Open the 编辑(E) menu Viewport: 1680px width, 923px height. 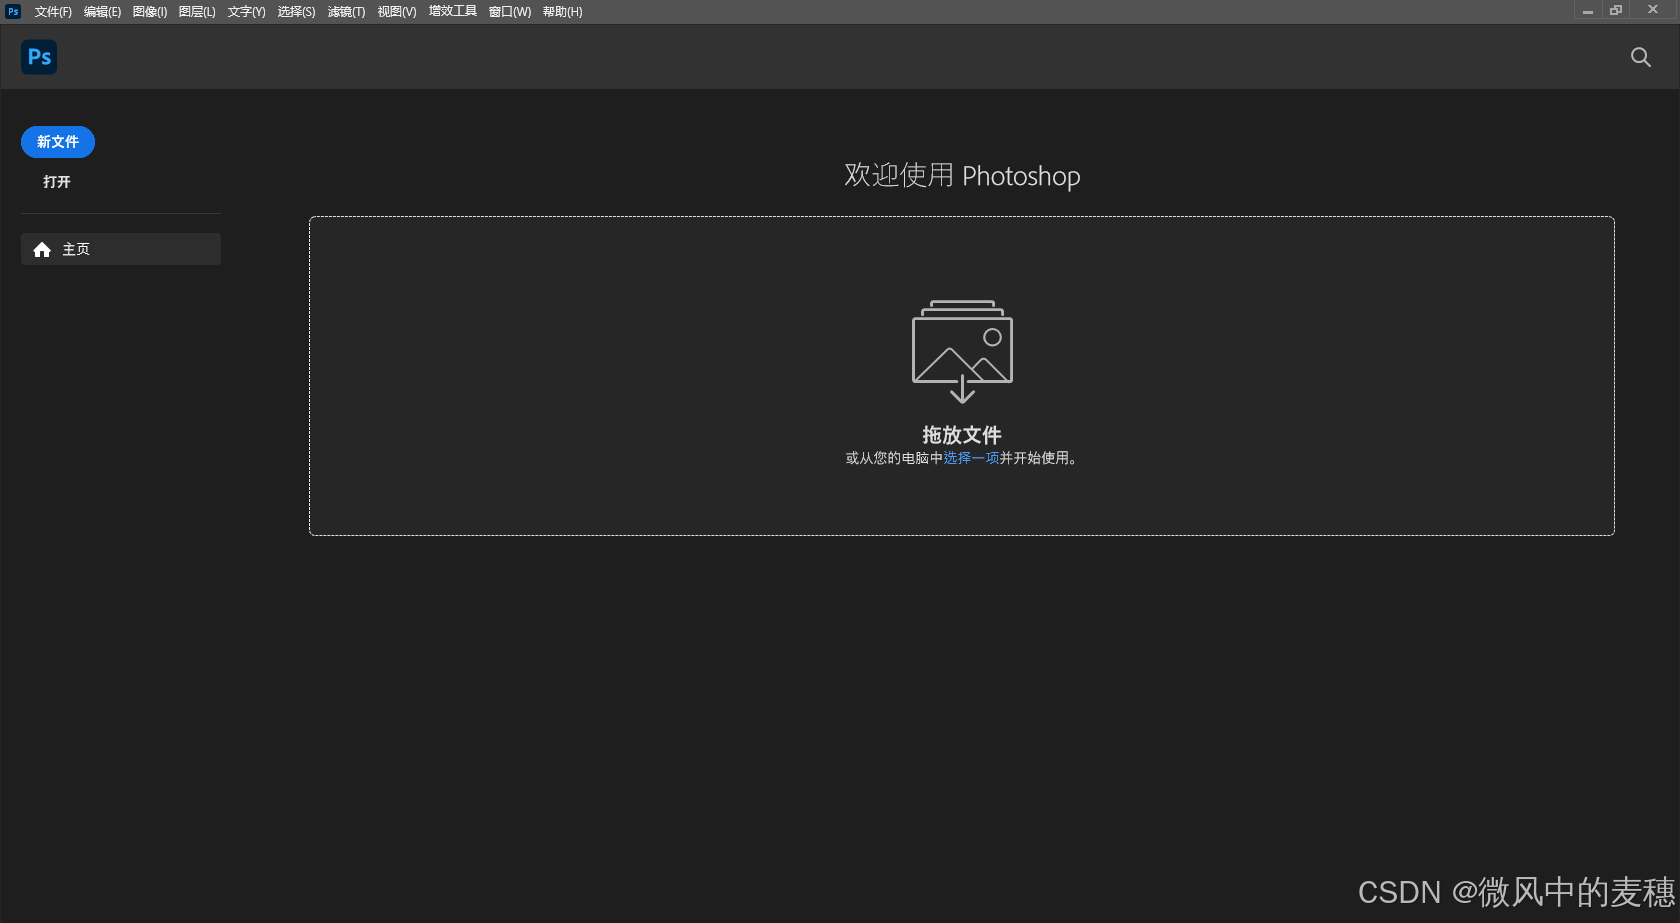pyautogui.click(x=102, y=12)
